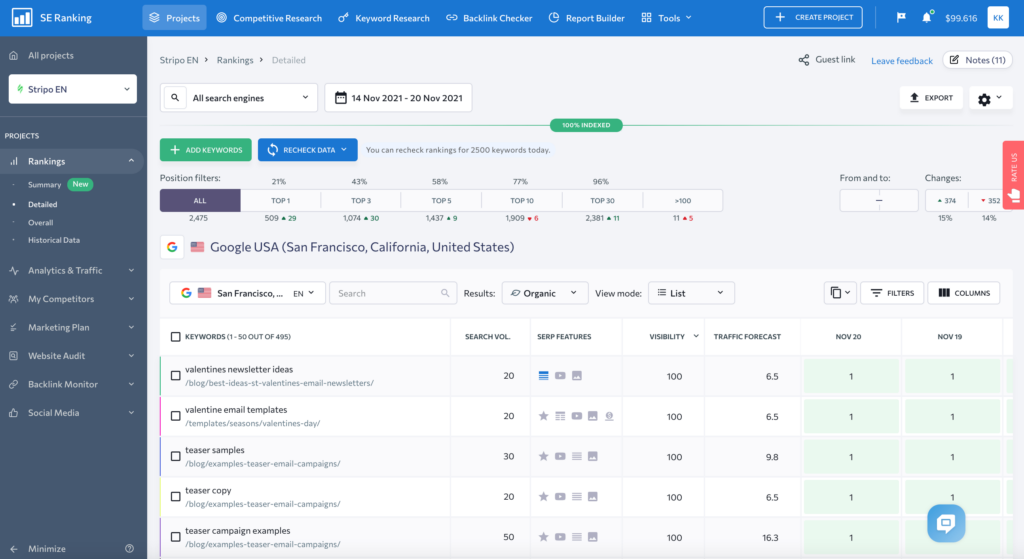Open Notes (11) button

(x=978, y=60)
